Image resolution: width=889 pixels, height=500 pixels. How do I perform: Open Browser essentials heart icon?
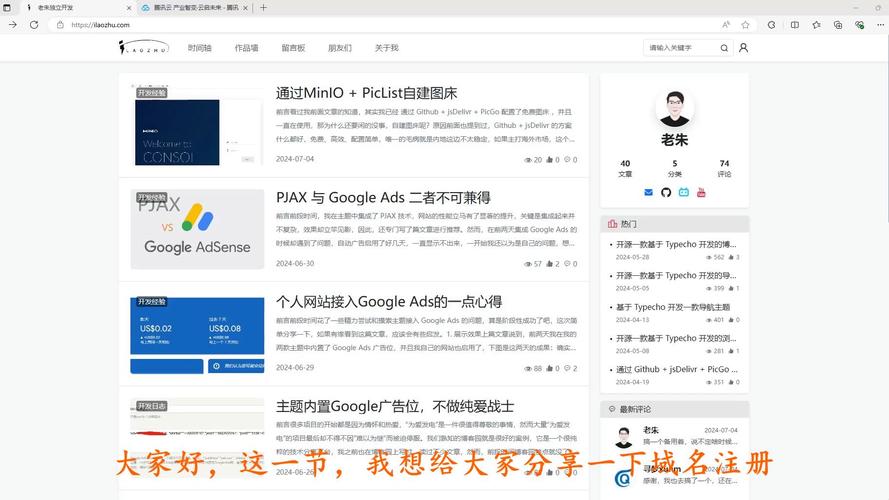860,25
